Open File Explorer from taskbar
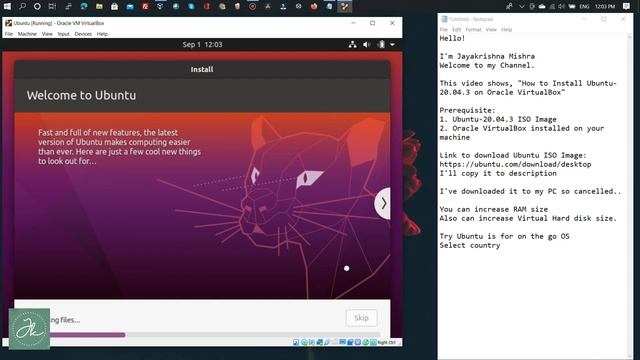Image resolution: width=640 pixels, height=360 pixels. tap(99, 6)
